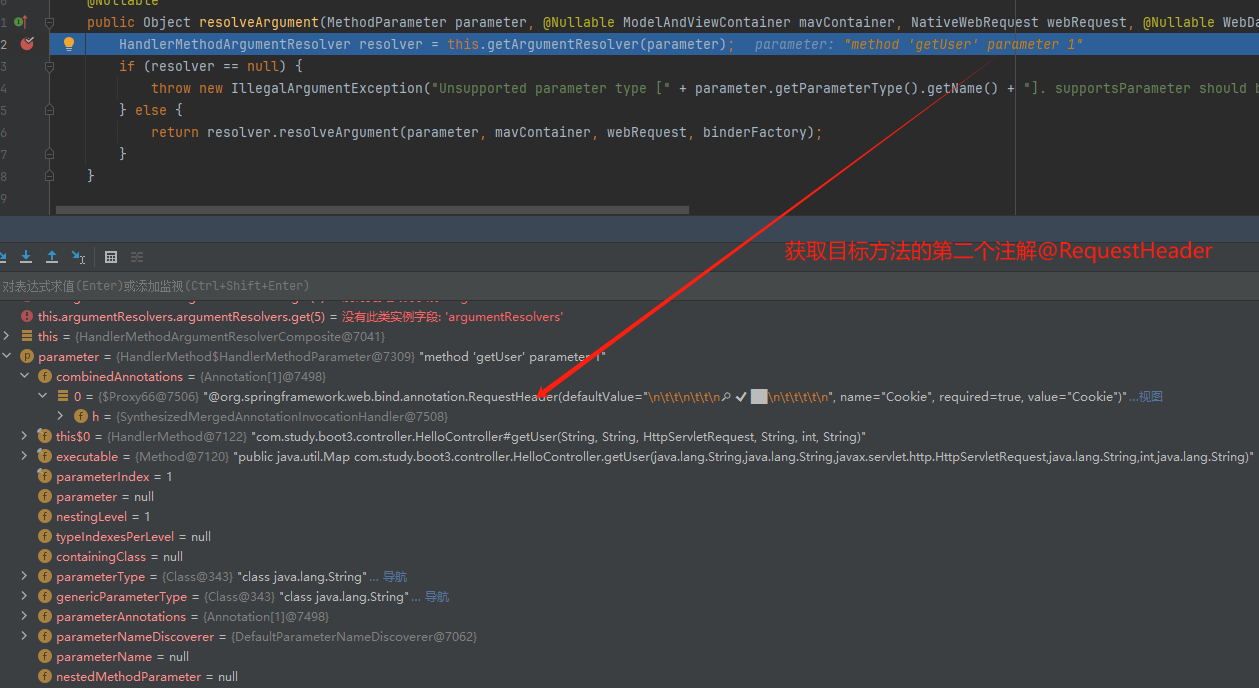Click the HandlerMethodArgumentResolverComposite@7041 value
This screenshot has width=1259, height=688.
(x=230, y=337)
